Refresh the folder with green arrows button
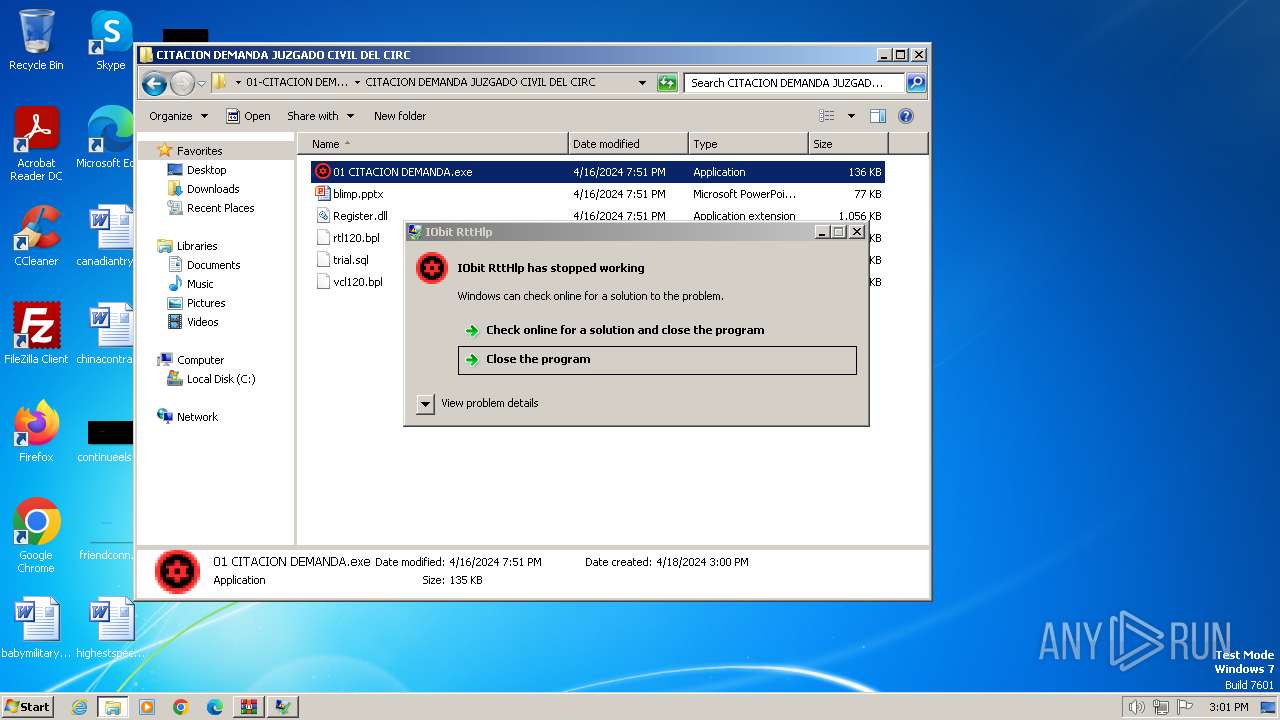The height and width of the screenshot is (720, 1280). pyautogui.click(x=667, y=83)
